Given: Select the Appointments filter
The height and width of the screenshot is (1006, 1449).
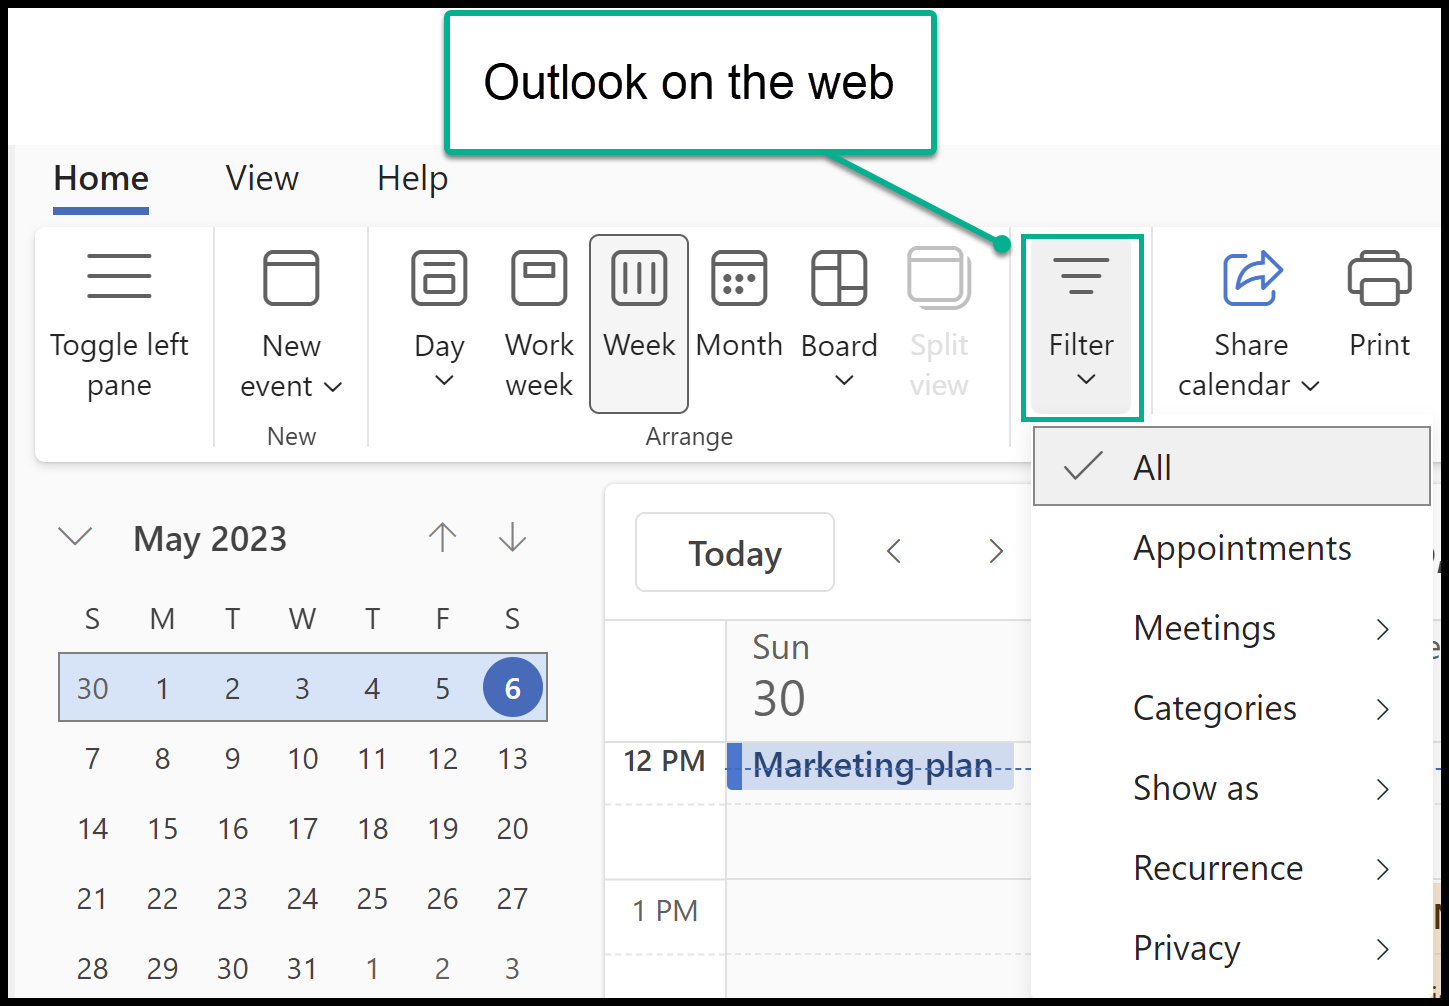Looking at the screenshot, I should point(1242,548).
